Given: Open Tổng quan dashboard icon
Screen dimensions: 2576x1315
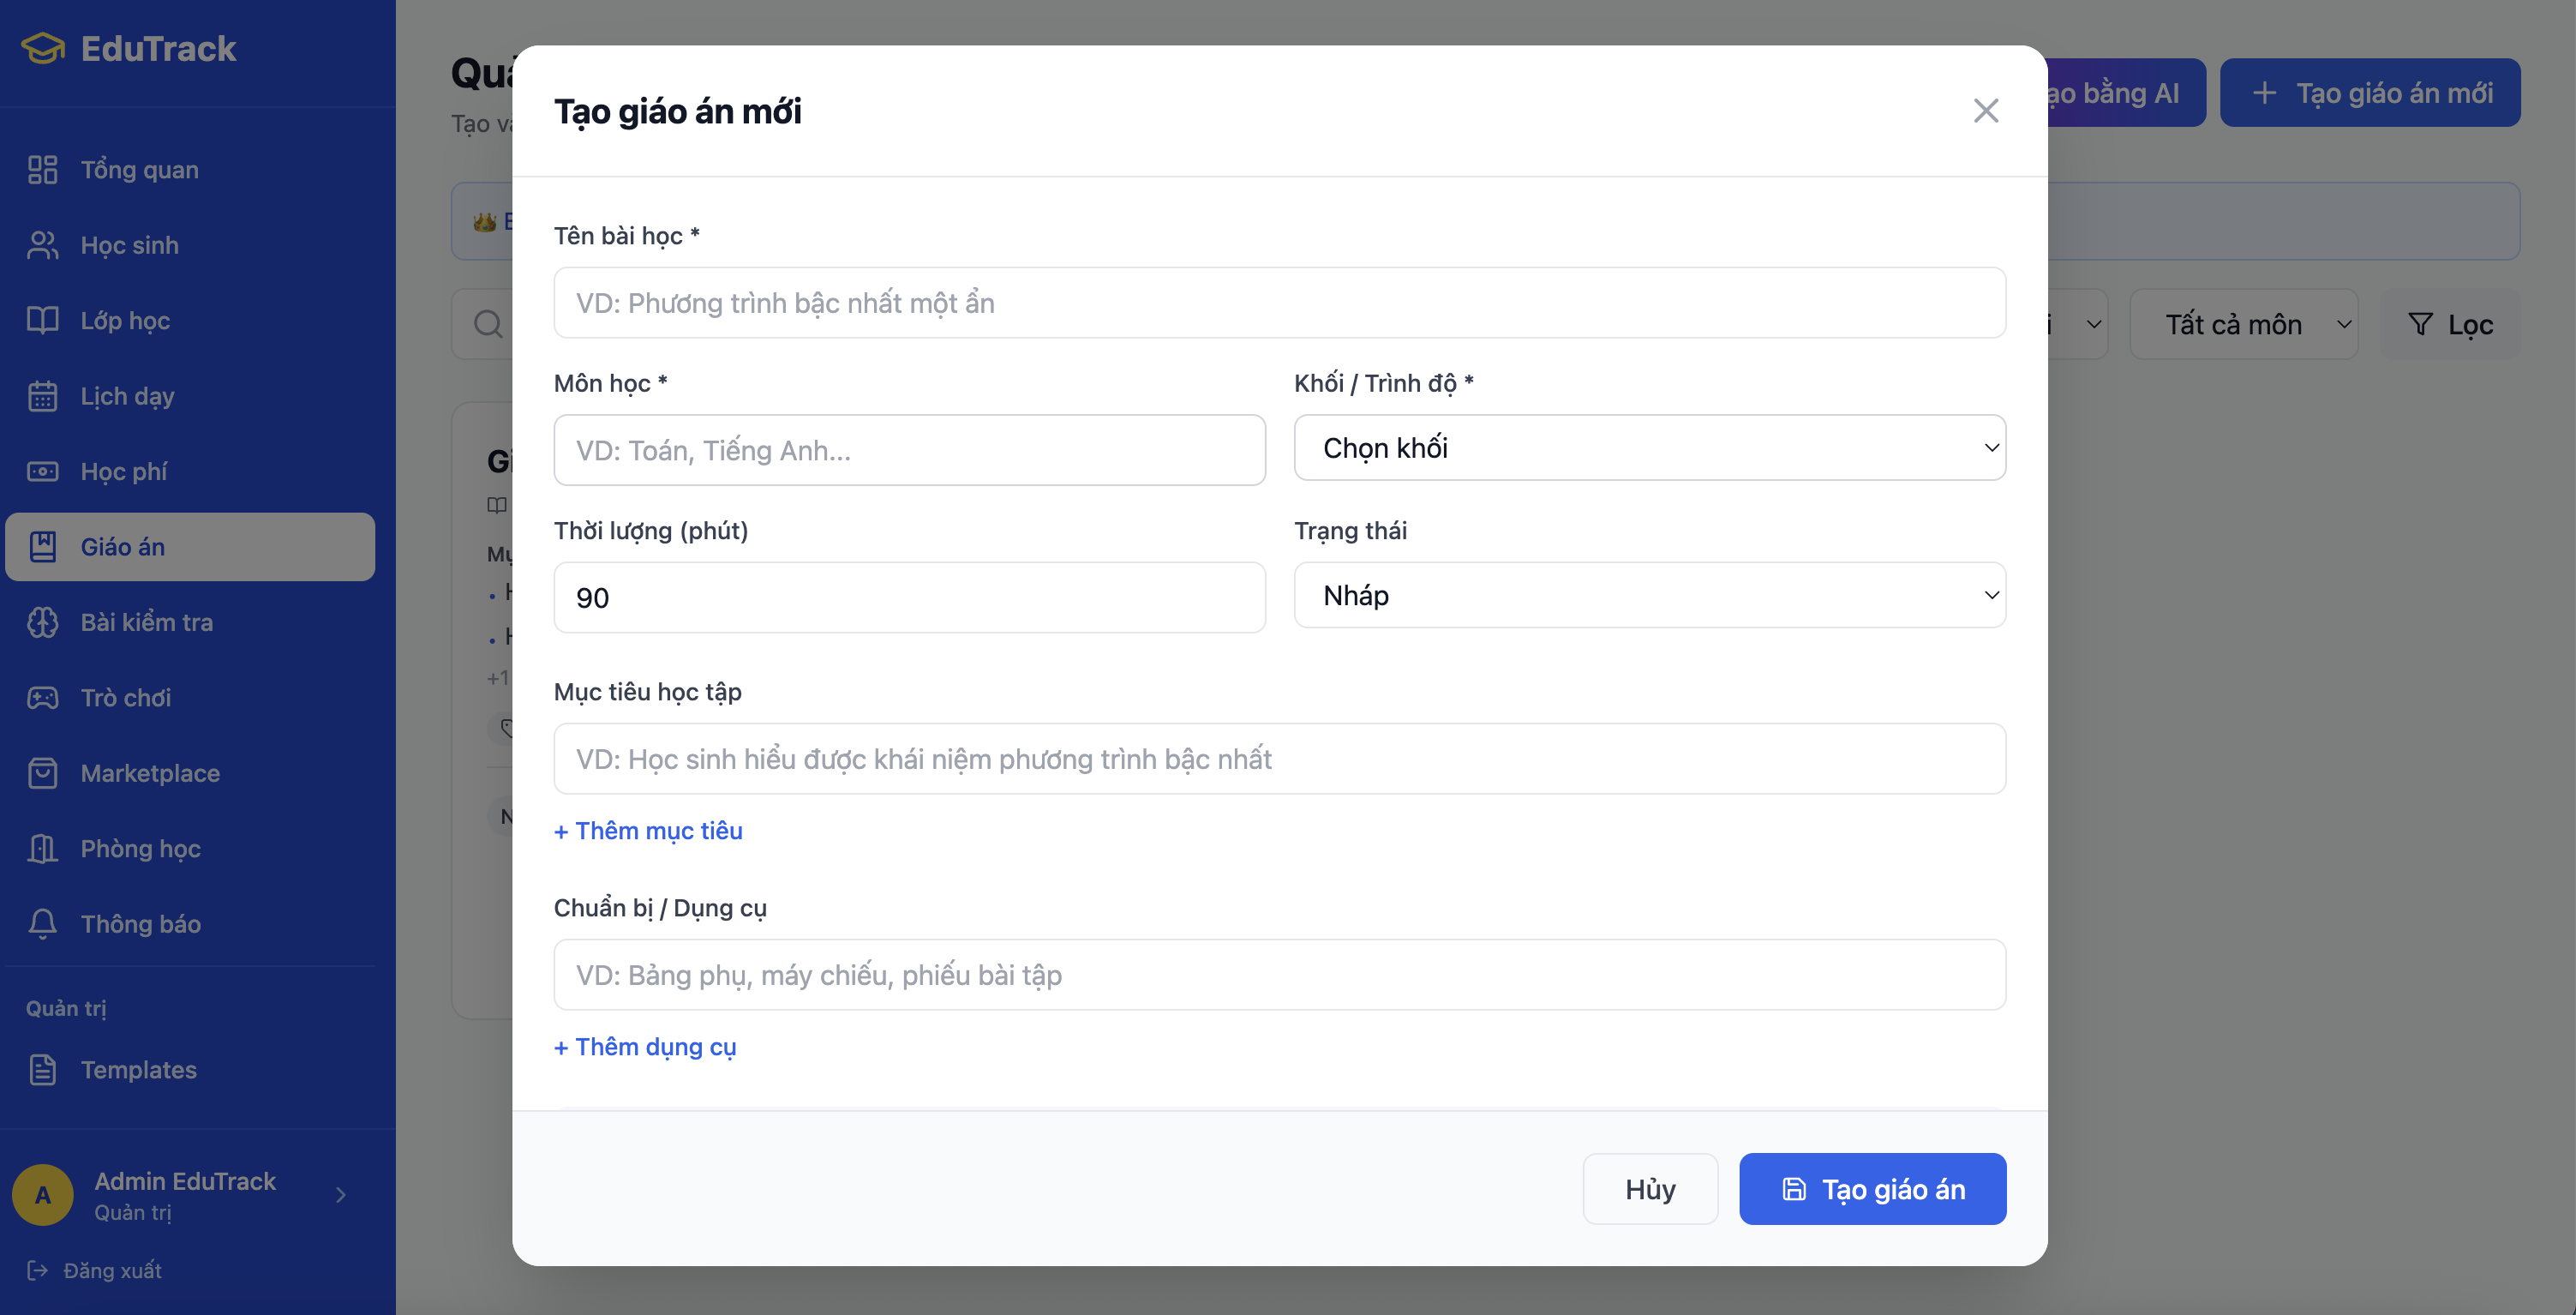Looking at the screenshot, I should pyautogui.click(x=42, y=170).
